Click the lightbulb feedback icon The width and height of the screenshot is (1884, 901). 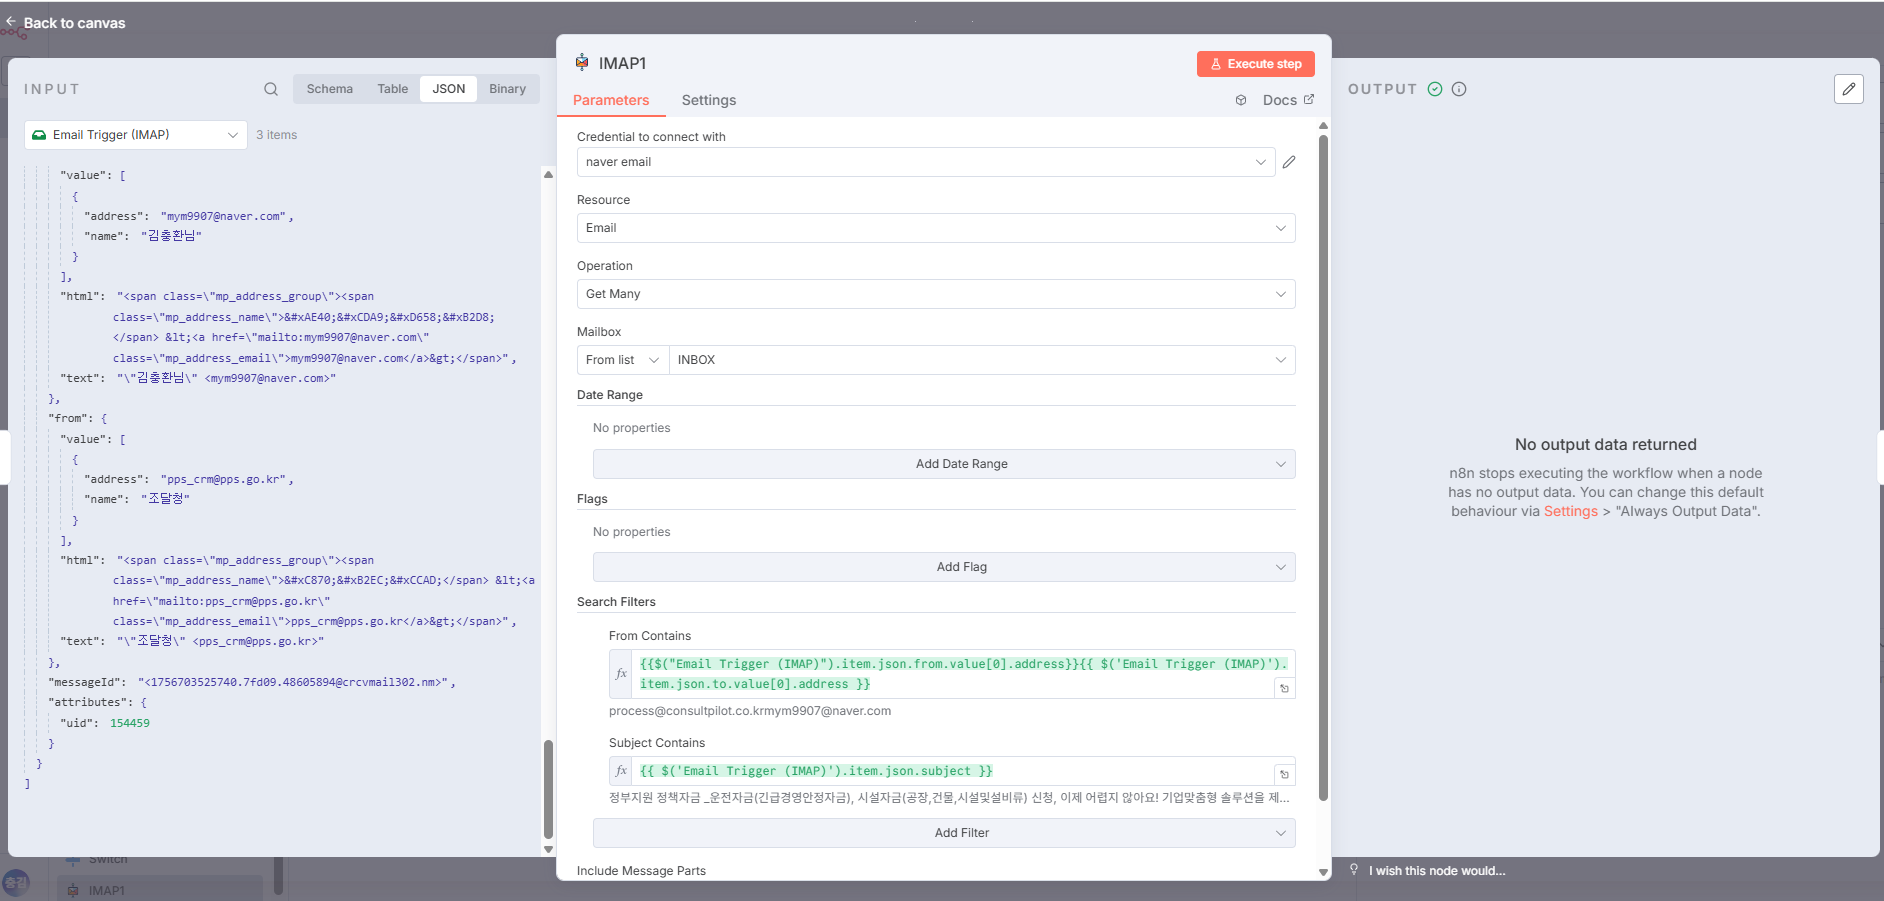pyautogui.click(x=1354, y=870)
